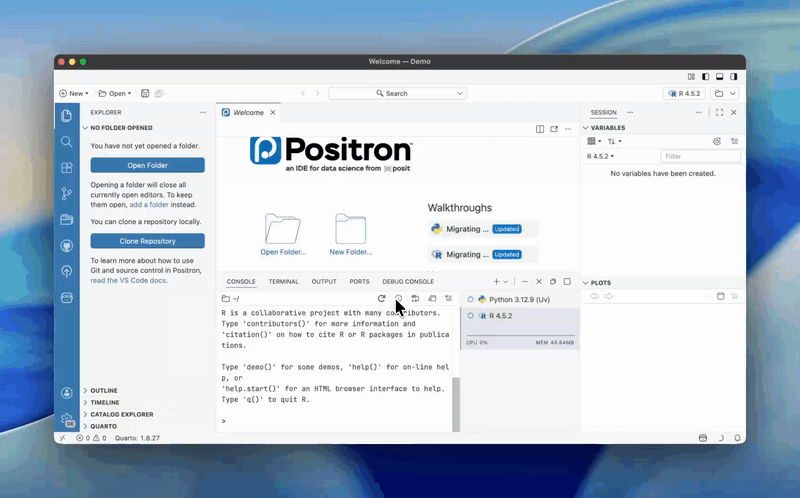Screen dimensions: 800x498
Task: Open the Source Control view
Action: click(66, 194)
